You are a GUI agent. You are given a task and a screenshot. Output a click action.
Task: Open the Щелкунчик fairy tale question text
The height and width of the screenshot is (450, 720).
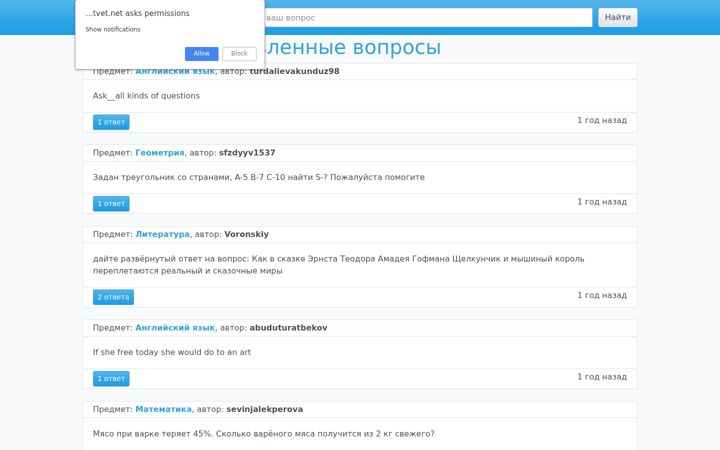(x=338, y=265)
